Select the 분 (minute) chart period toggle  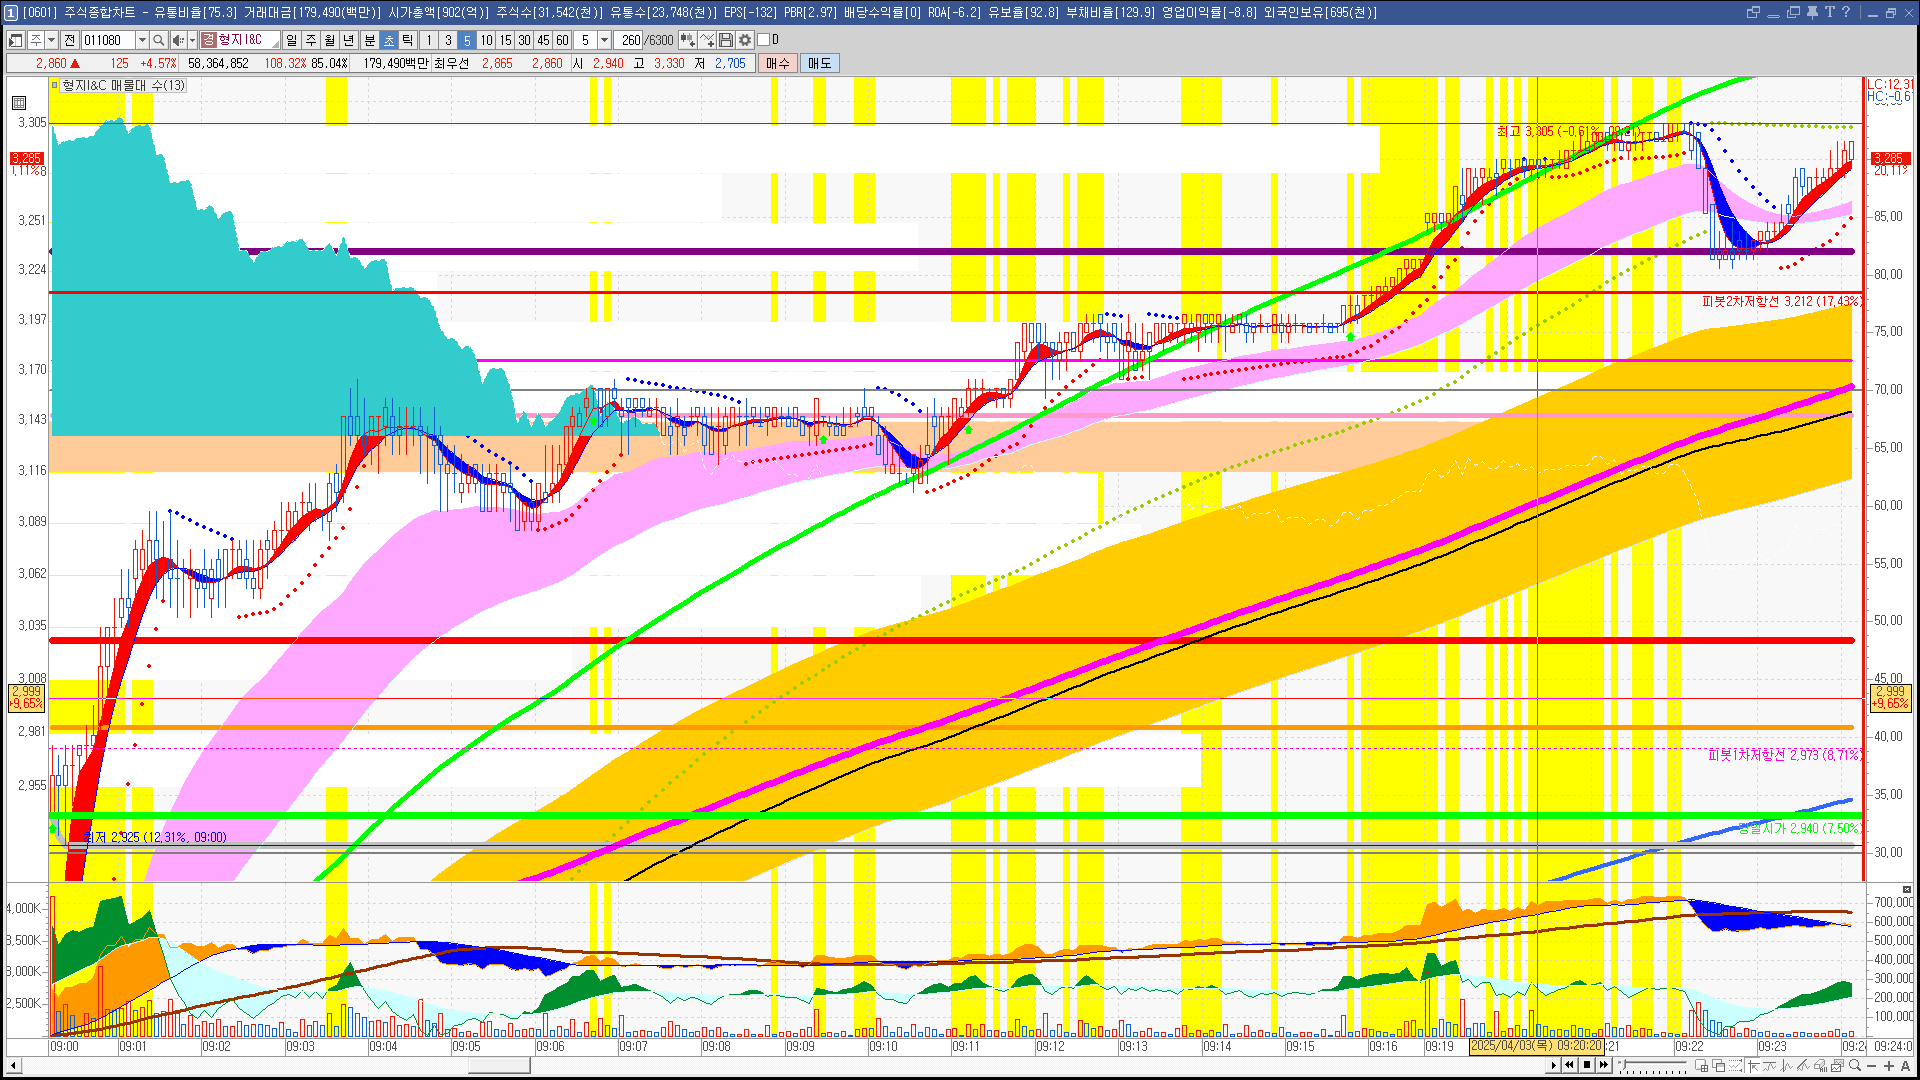(369, 40)
